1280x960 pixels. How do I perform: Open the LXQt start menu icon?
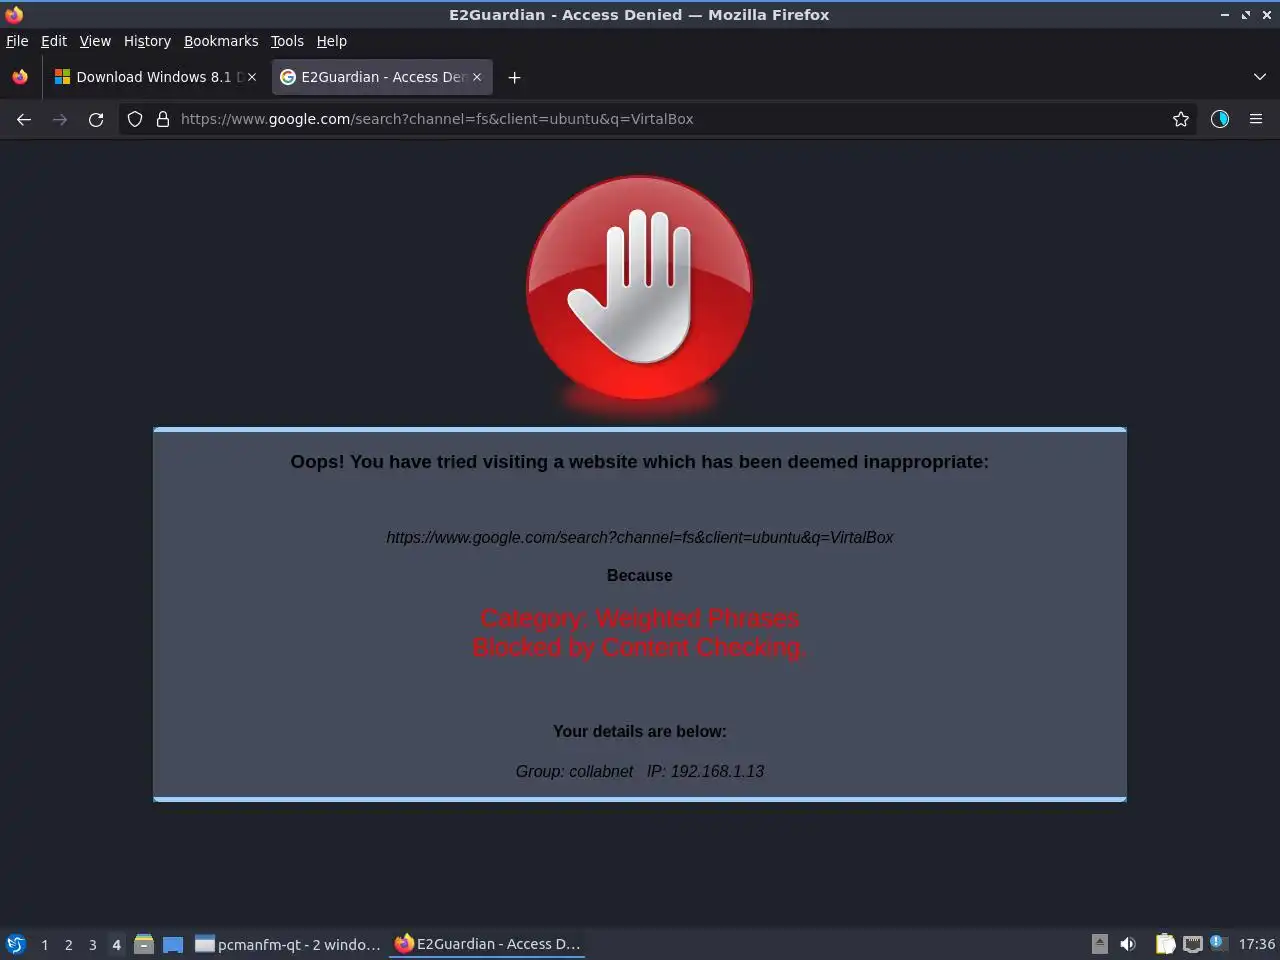click(x=16, y=944)
